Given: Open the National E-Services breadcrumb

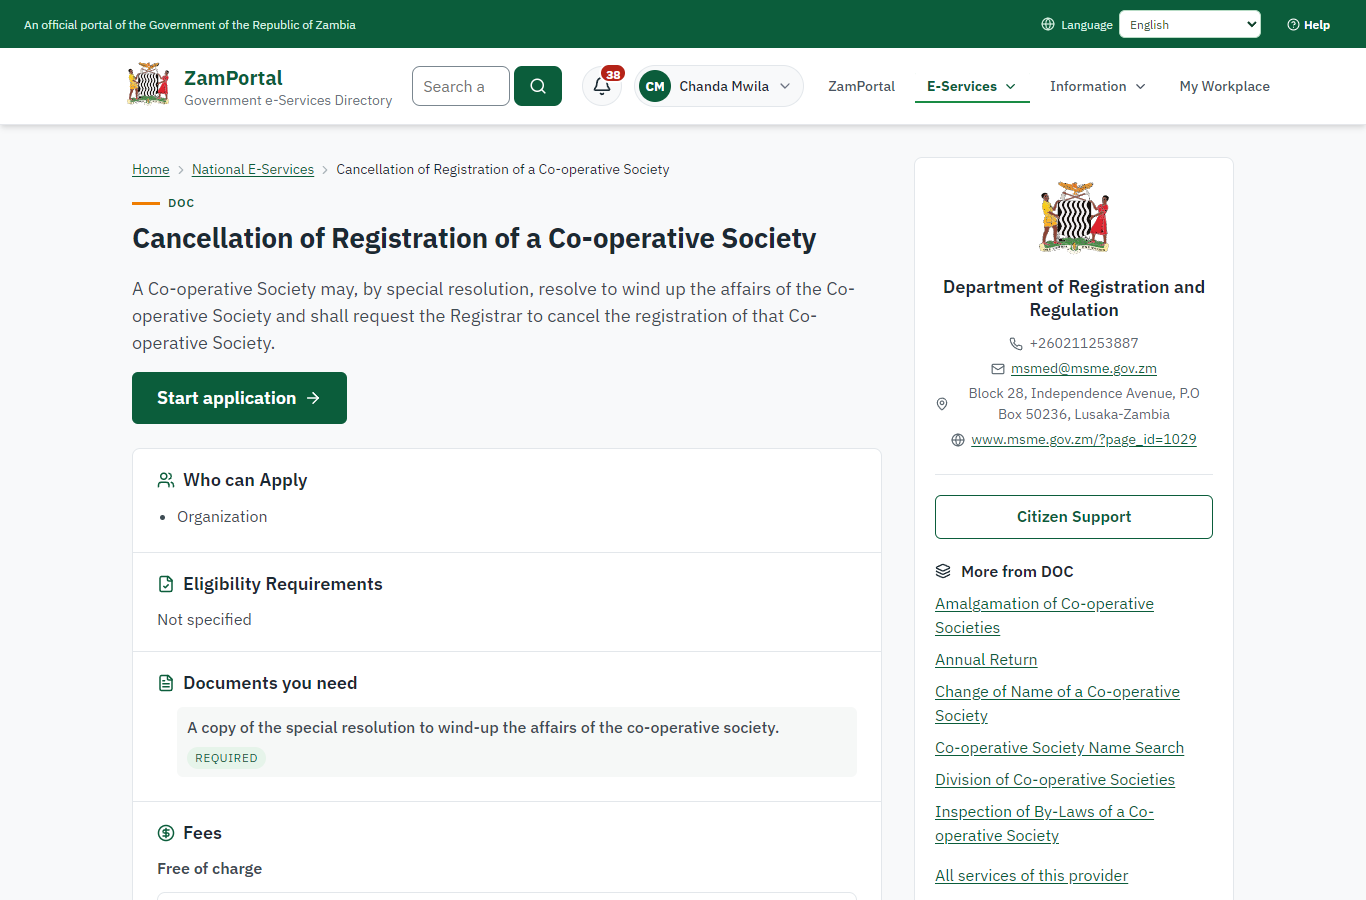Looking at the screenshot, I should pos(253,169).
